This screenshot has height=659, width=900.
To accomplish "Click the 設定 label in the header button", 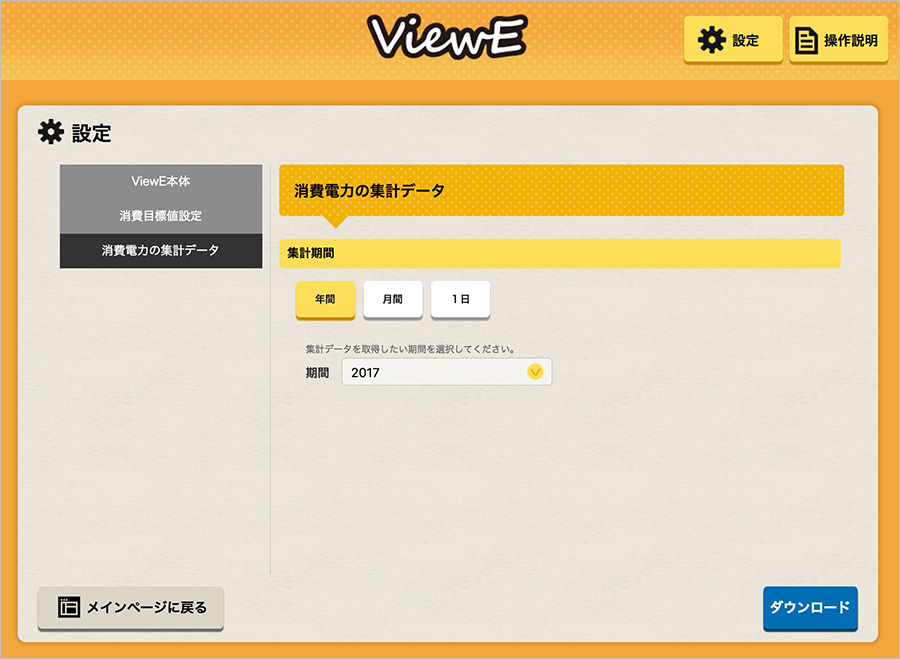I will pyautogui.click(x=746, y=41).
